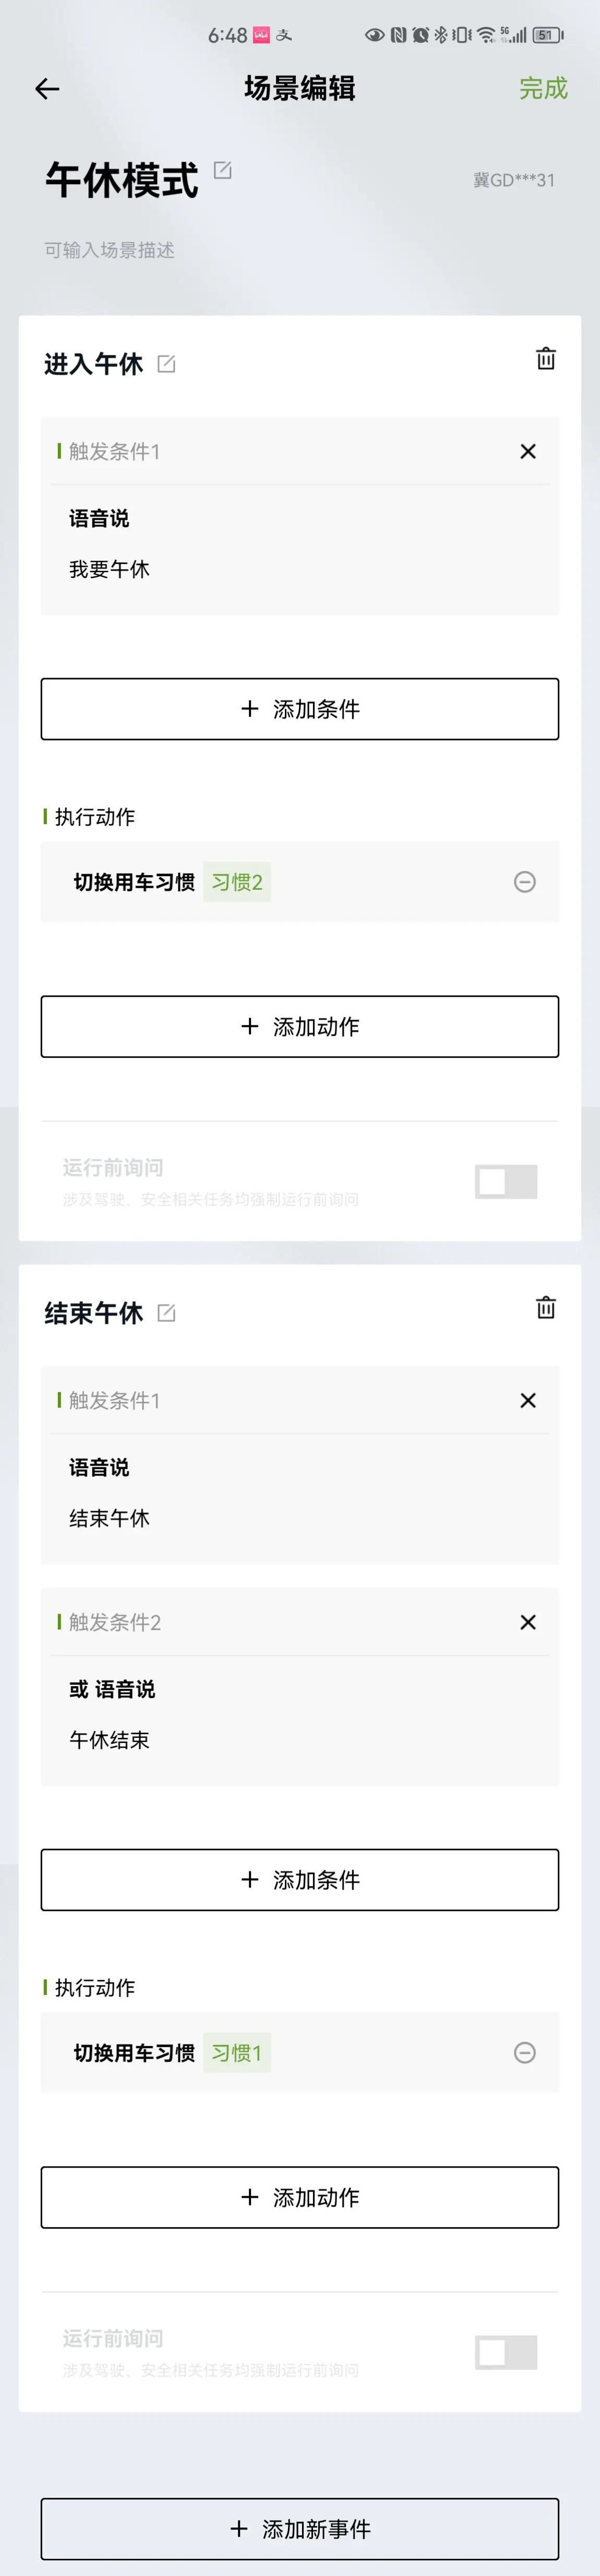Rename 进入午休 via its edit icon
This screenshot has height=2576, width=600.
click(167, 364)
